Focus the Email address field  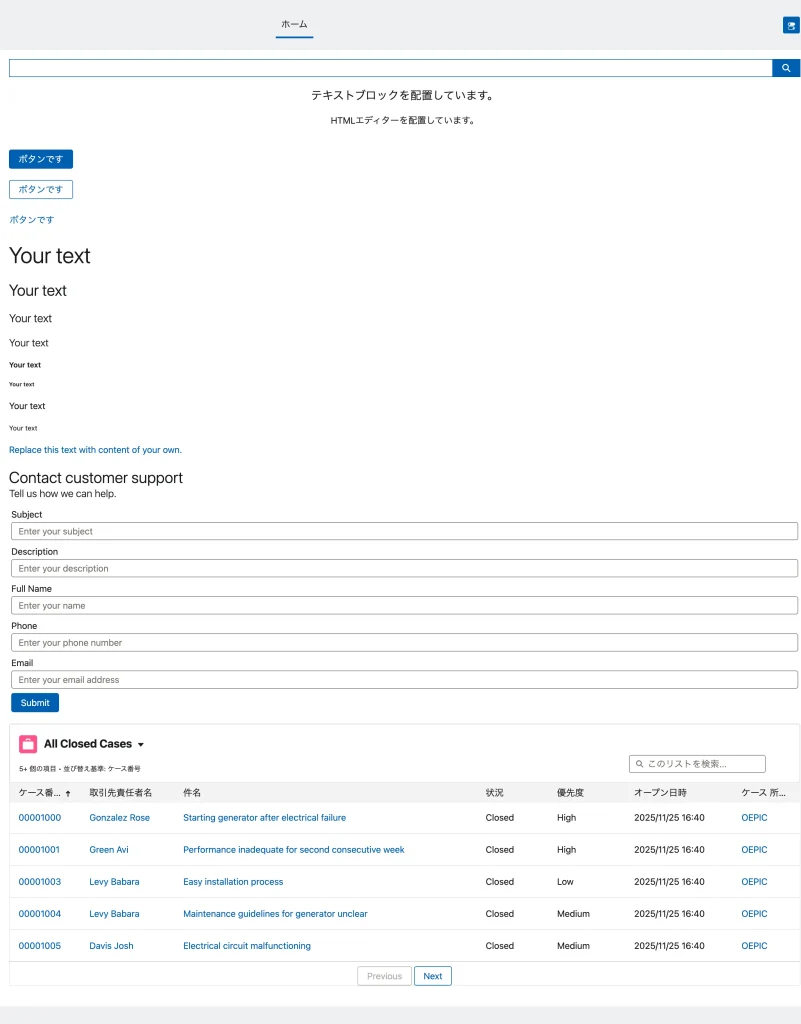click(x=404, y=680)
